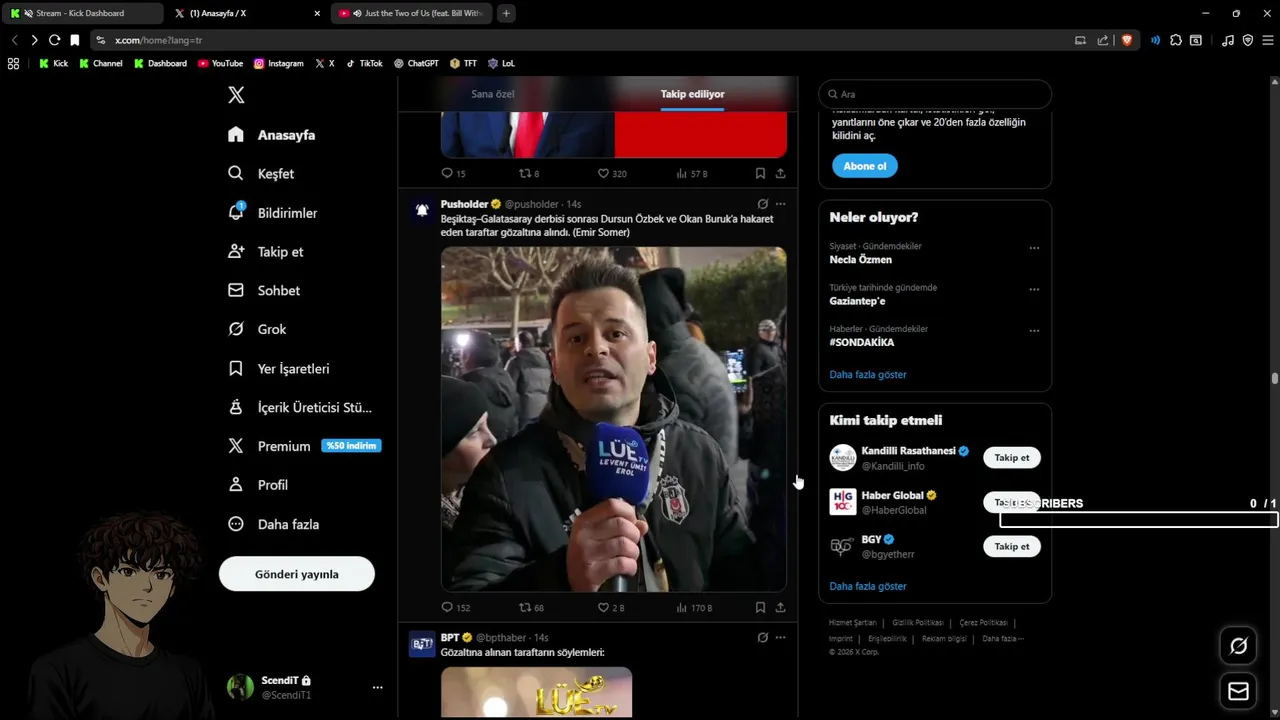Screen dimensions: 1280x720
Task: Open a new browser tab
Action: (x=506, y=13)
